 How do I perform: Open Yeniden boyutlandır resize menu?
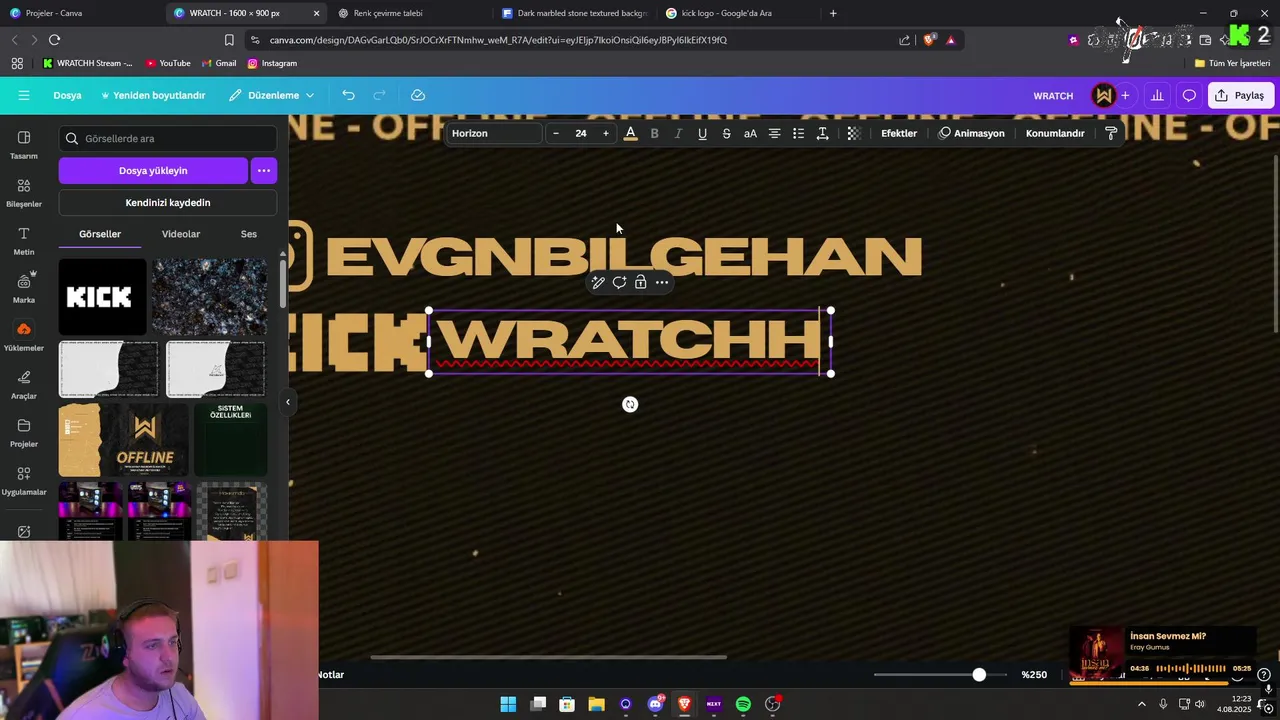point(153,95)
